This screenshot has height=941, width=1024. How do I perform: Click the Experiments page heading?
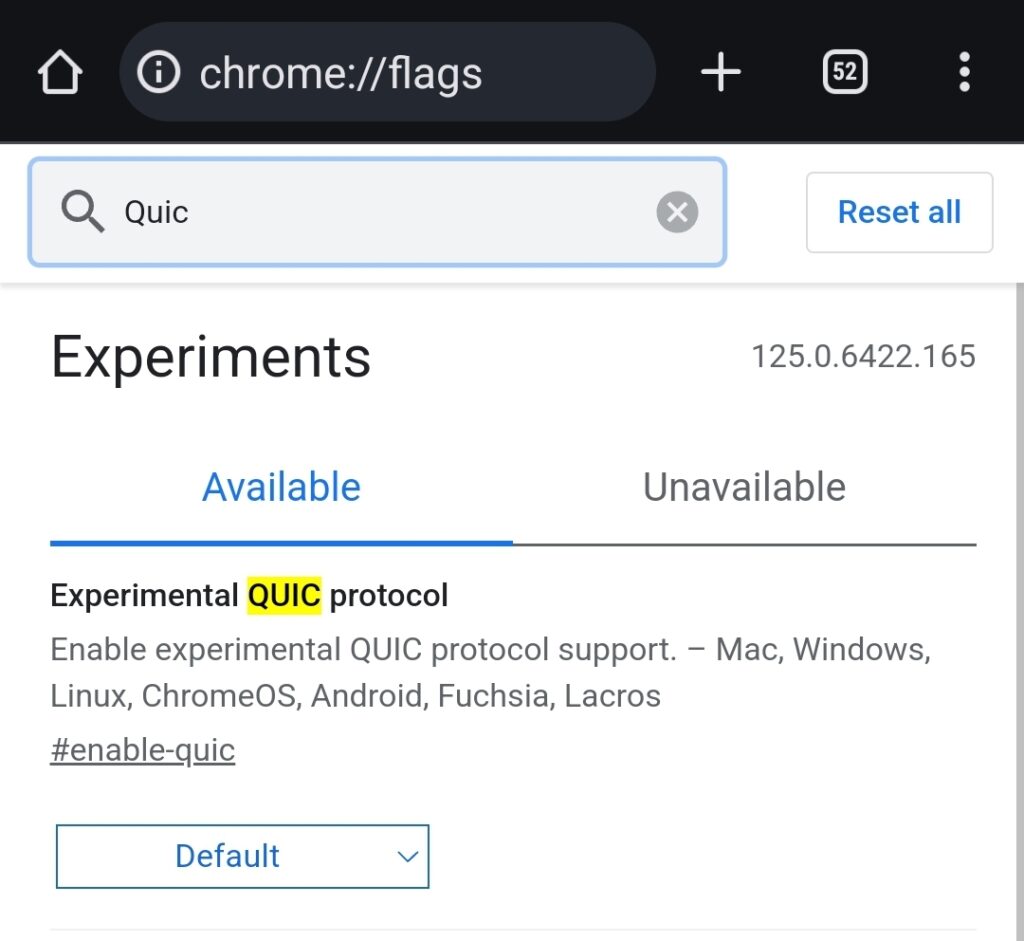(x=211, y=357)
